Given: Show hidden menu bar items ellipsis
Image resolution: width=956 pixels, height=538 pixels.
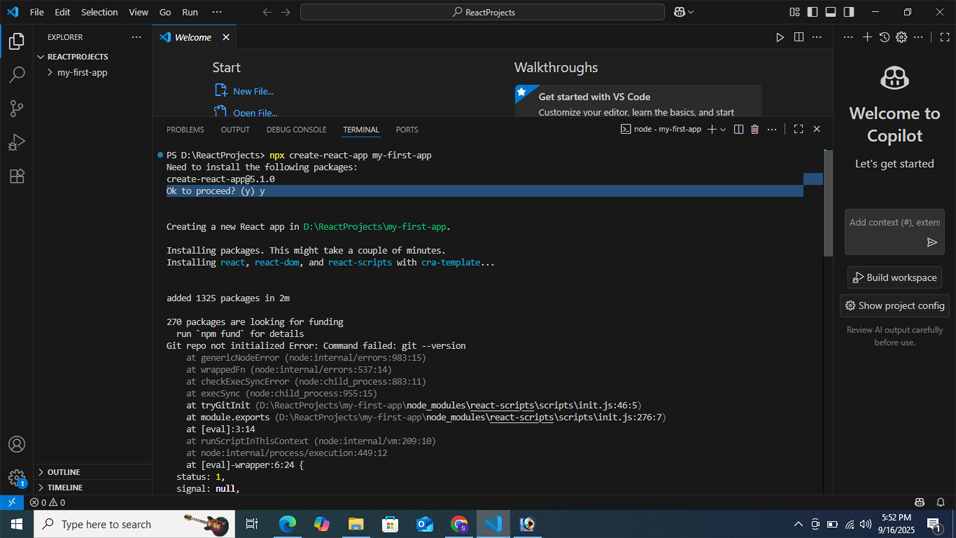Looking at the screenshot, I should coord(217,12).
